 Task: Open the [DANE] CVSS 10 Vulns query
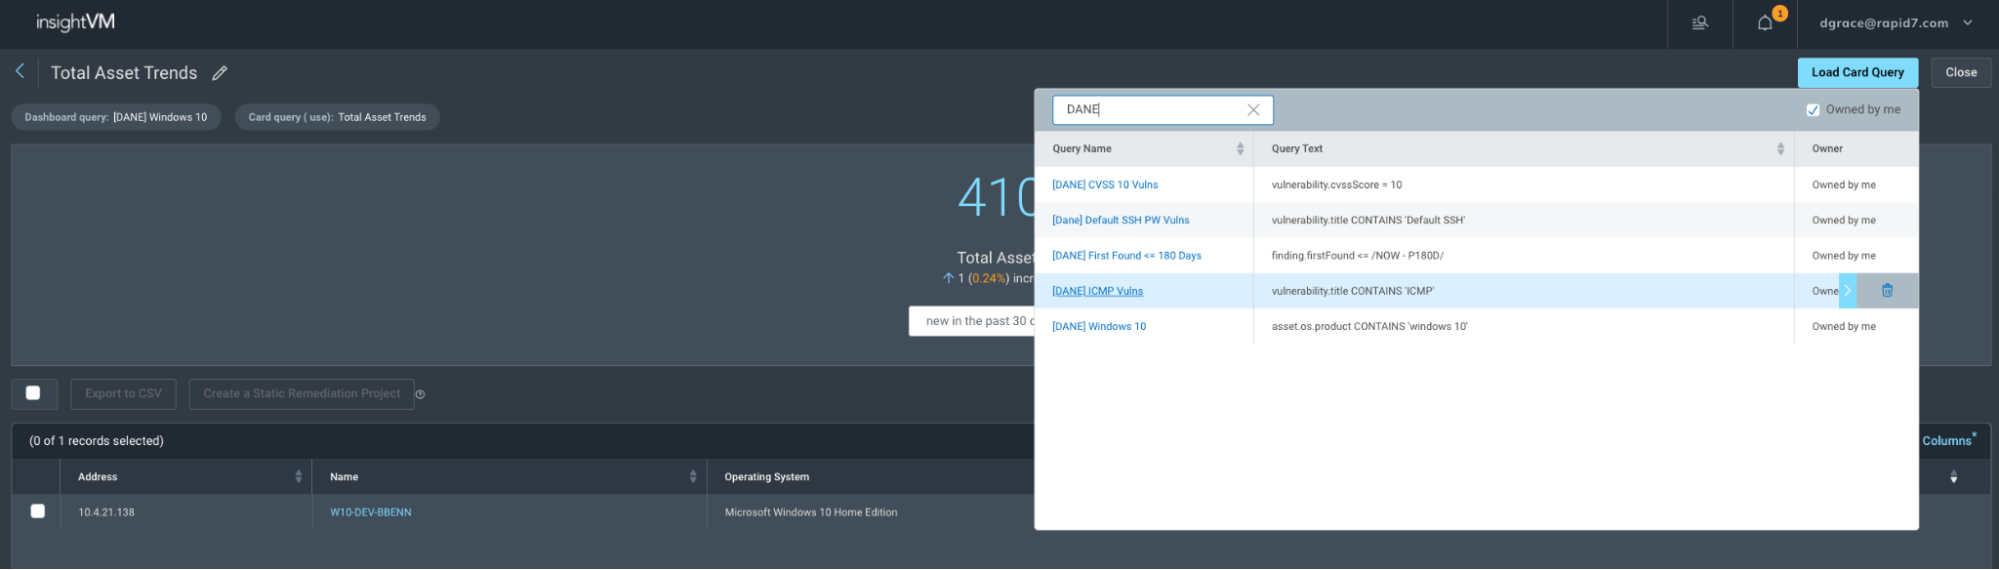click(x=1104, y=185)
